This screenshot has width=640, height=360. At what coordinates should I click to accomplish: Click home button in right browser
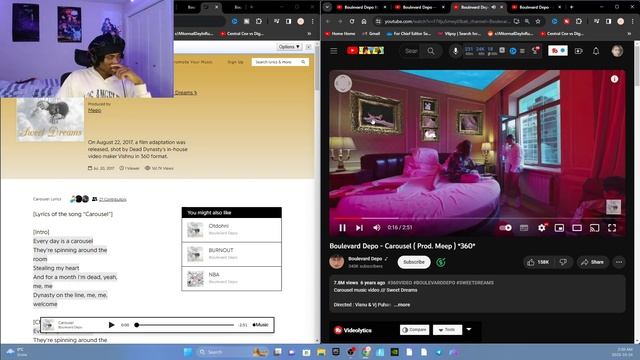(364, 21)
